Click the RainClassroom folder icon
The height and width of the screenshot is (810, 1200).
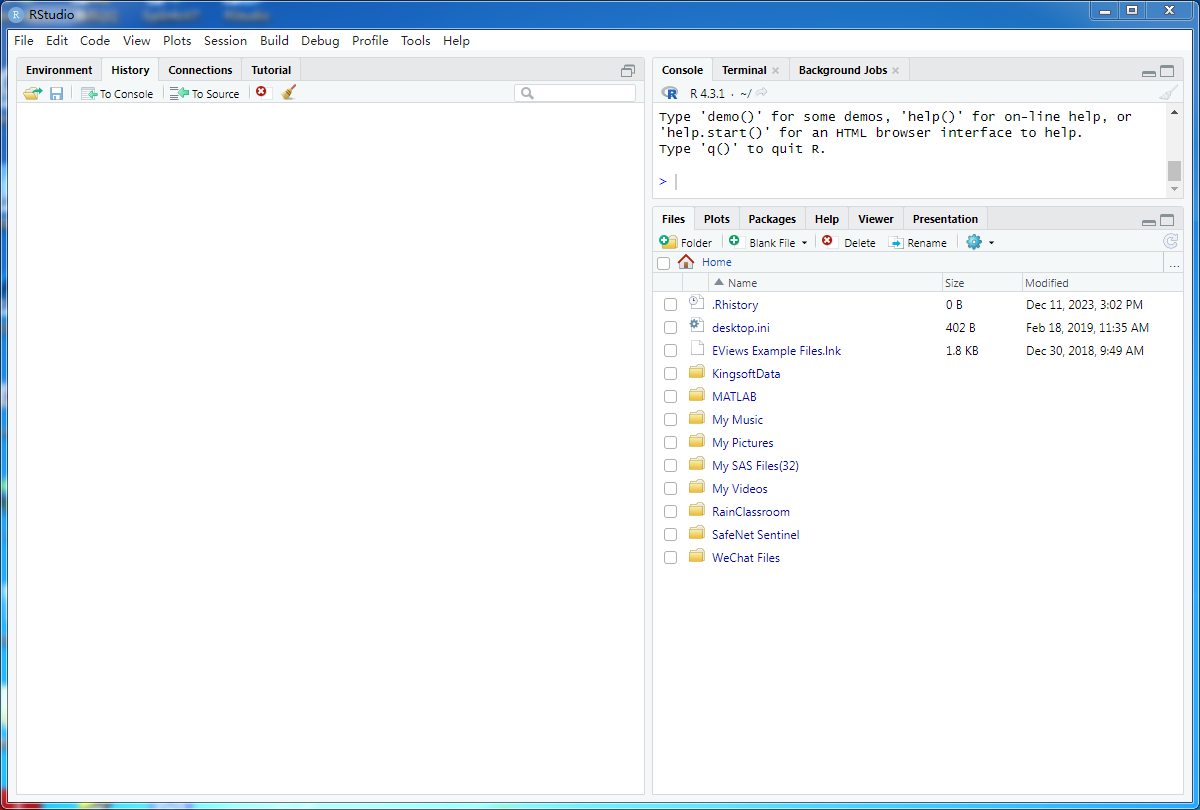point(697,510)
